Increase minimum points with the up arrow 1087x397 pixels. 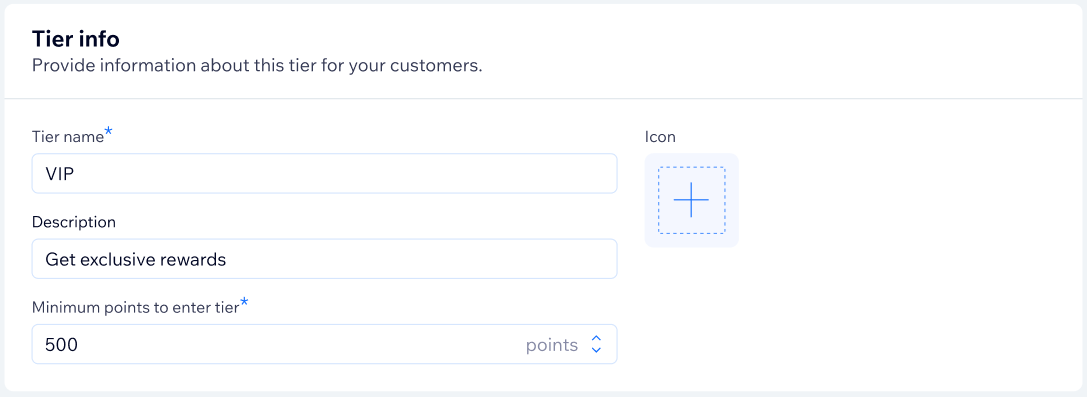coord(595,339)
